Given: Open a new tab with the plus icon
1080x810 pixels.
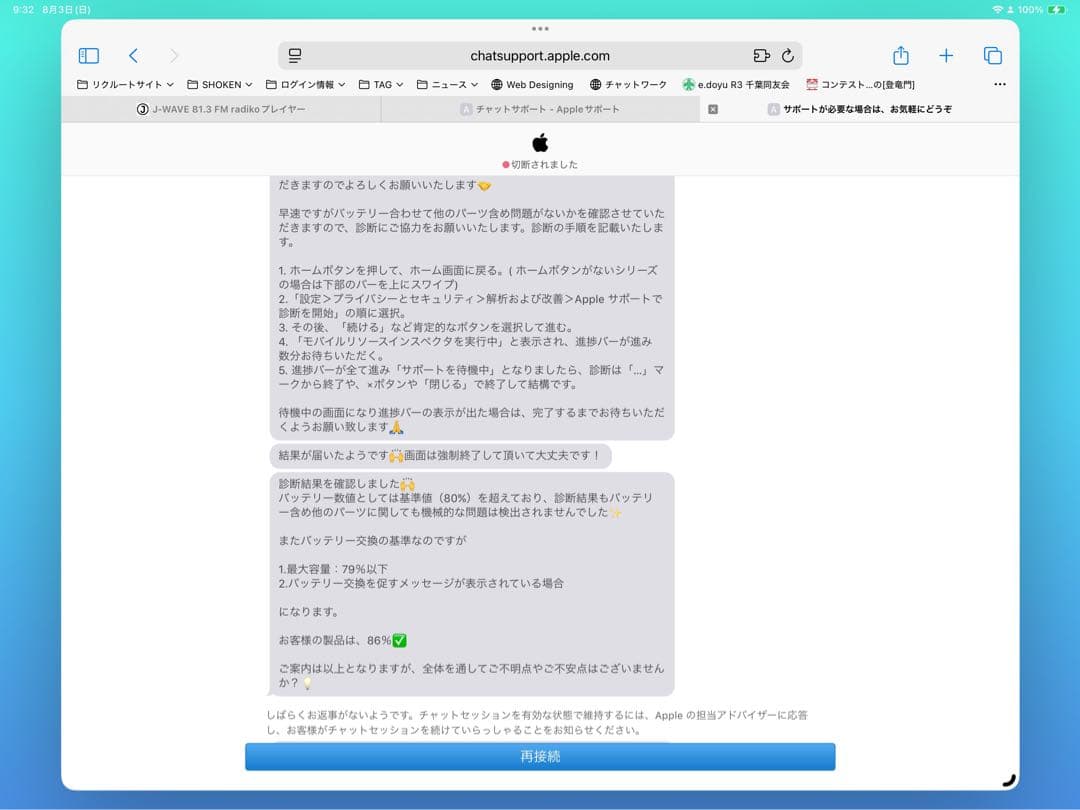Looking at the screenshot, I should 946,56.
